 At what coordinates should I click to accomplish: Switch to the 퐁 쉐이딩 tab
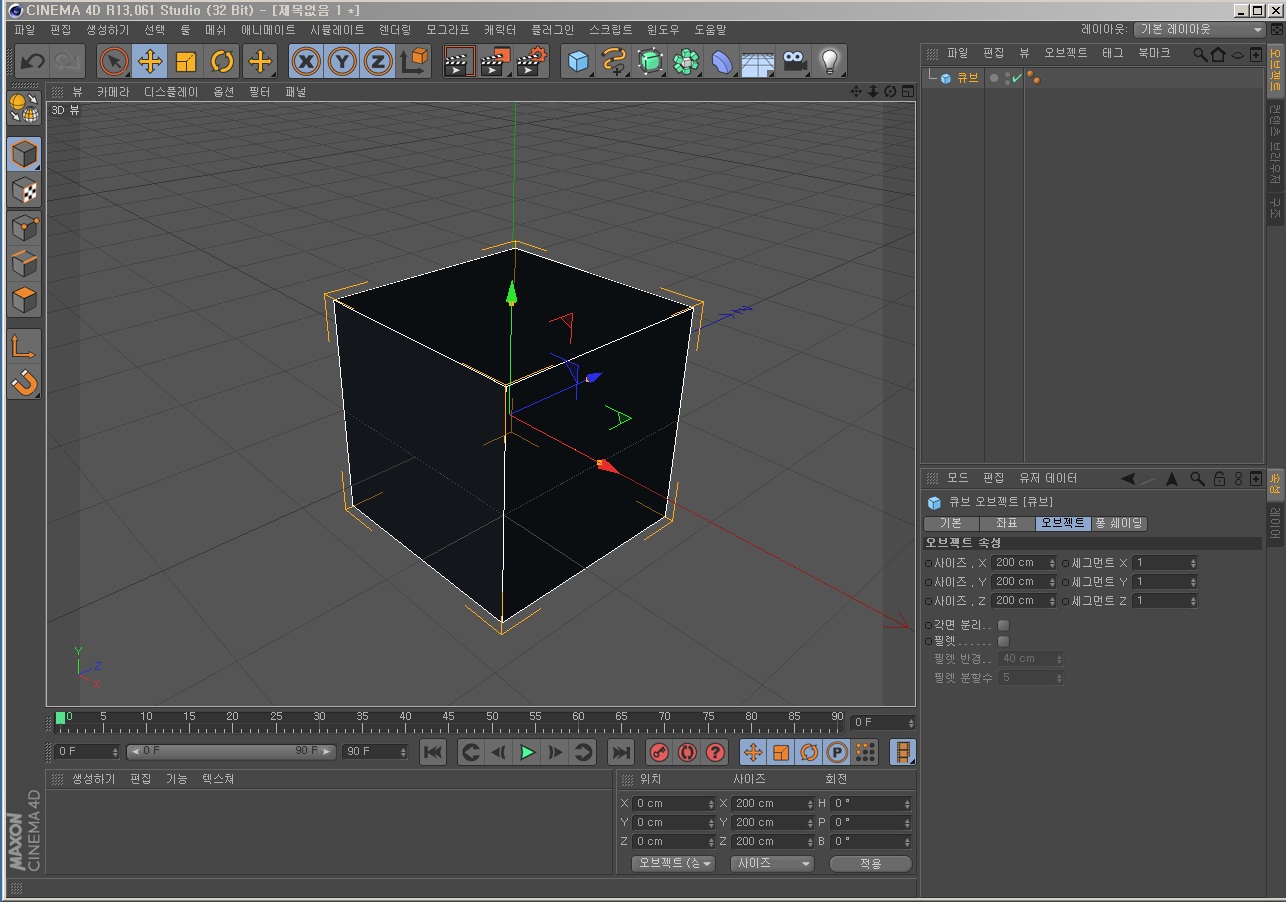point(1119,523)
